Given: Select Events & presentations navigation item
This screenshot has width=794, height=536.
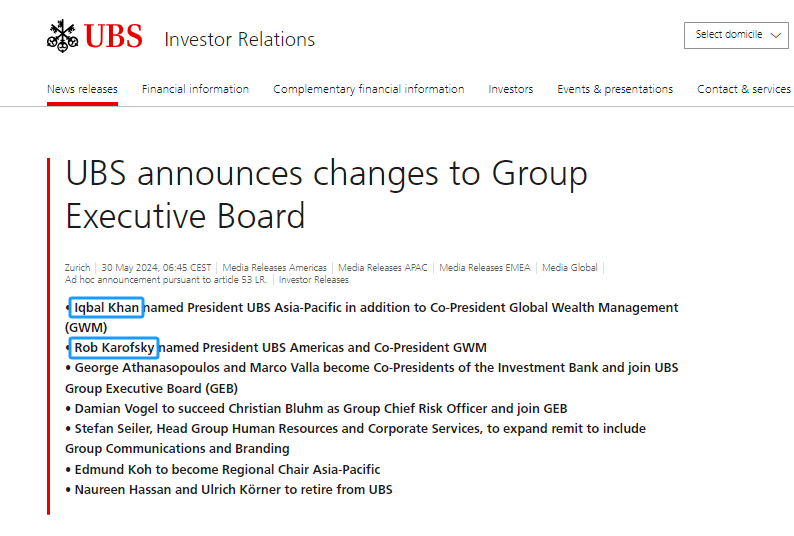Looking at the screenshot, I should pos(615,89).
